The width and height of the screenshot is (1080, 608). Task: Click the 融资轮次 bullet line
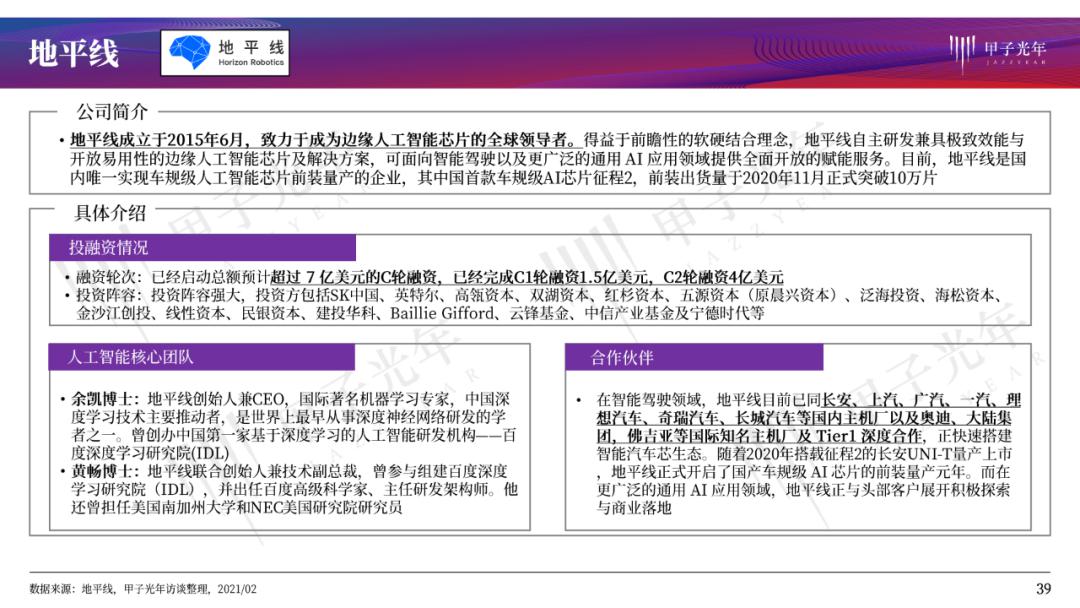point(429,277)
